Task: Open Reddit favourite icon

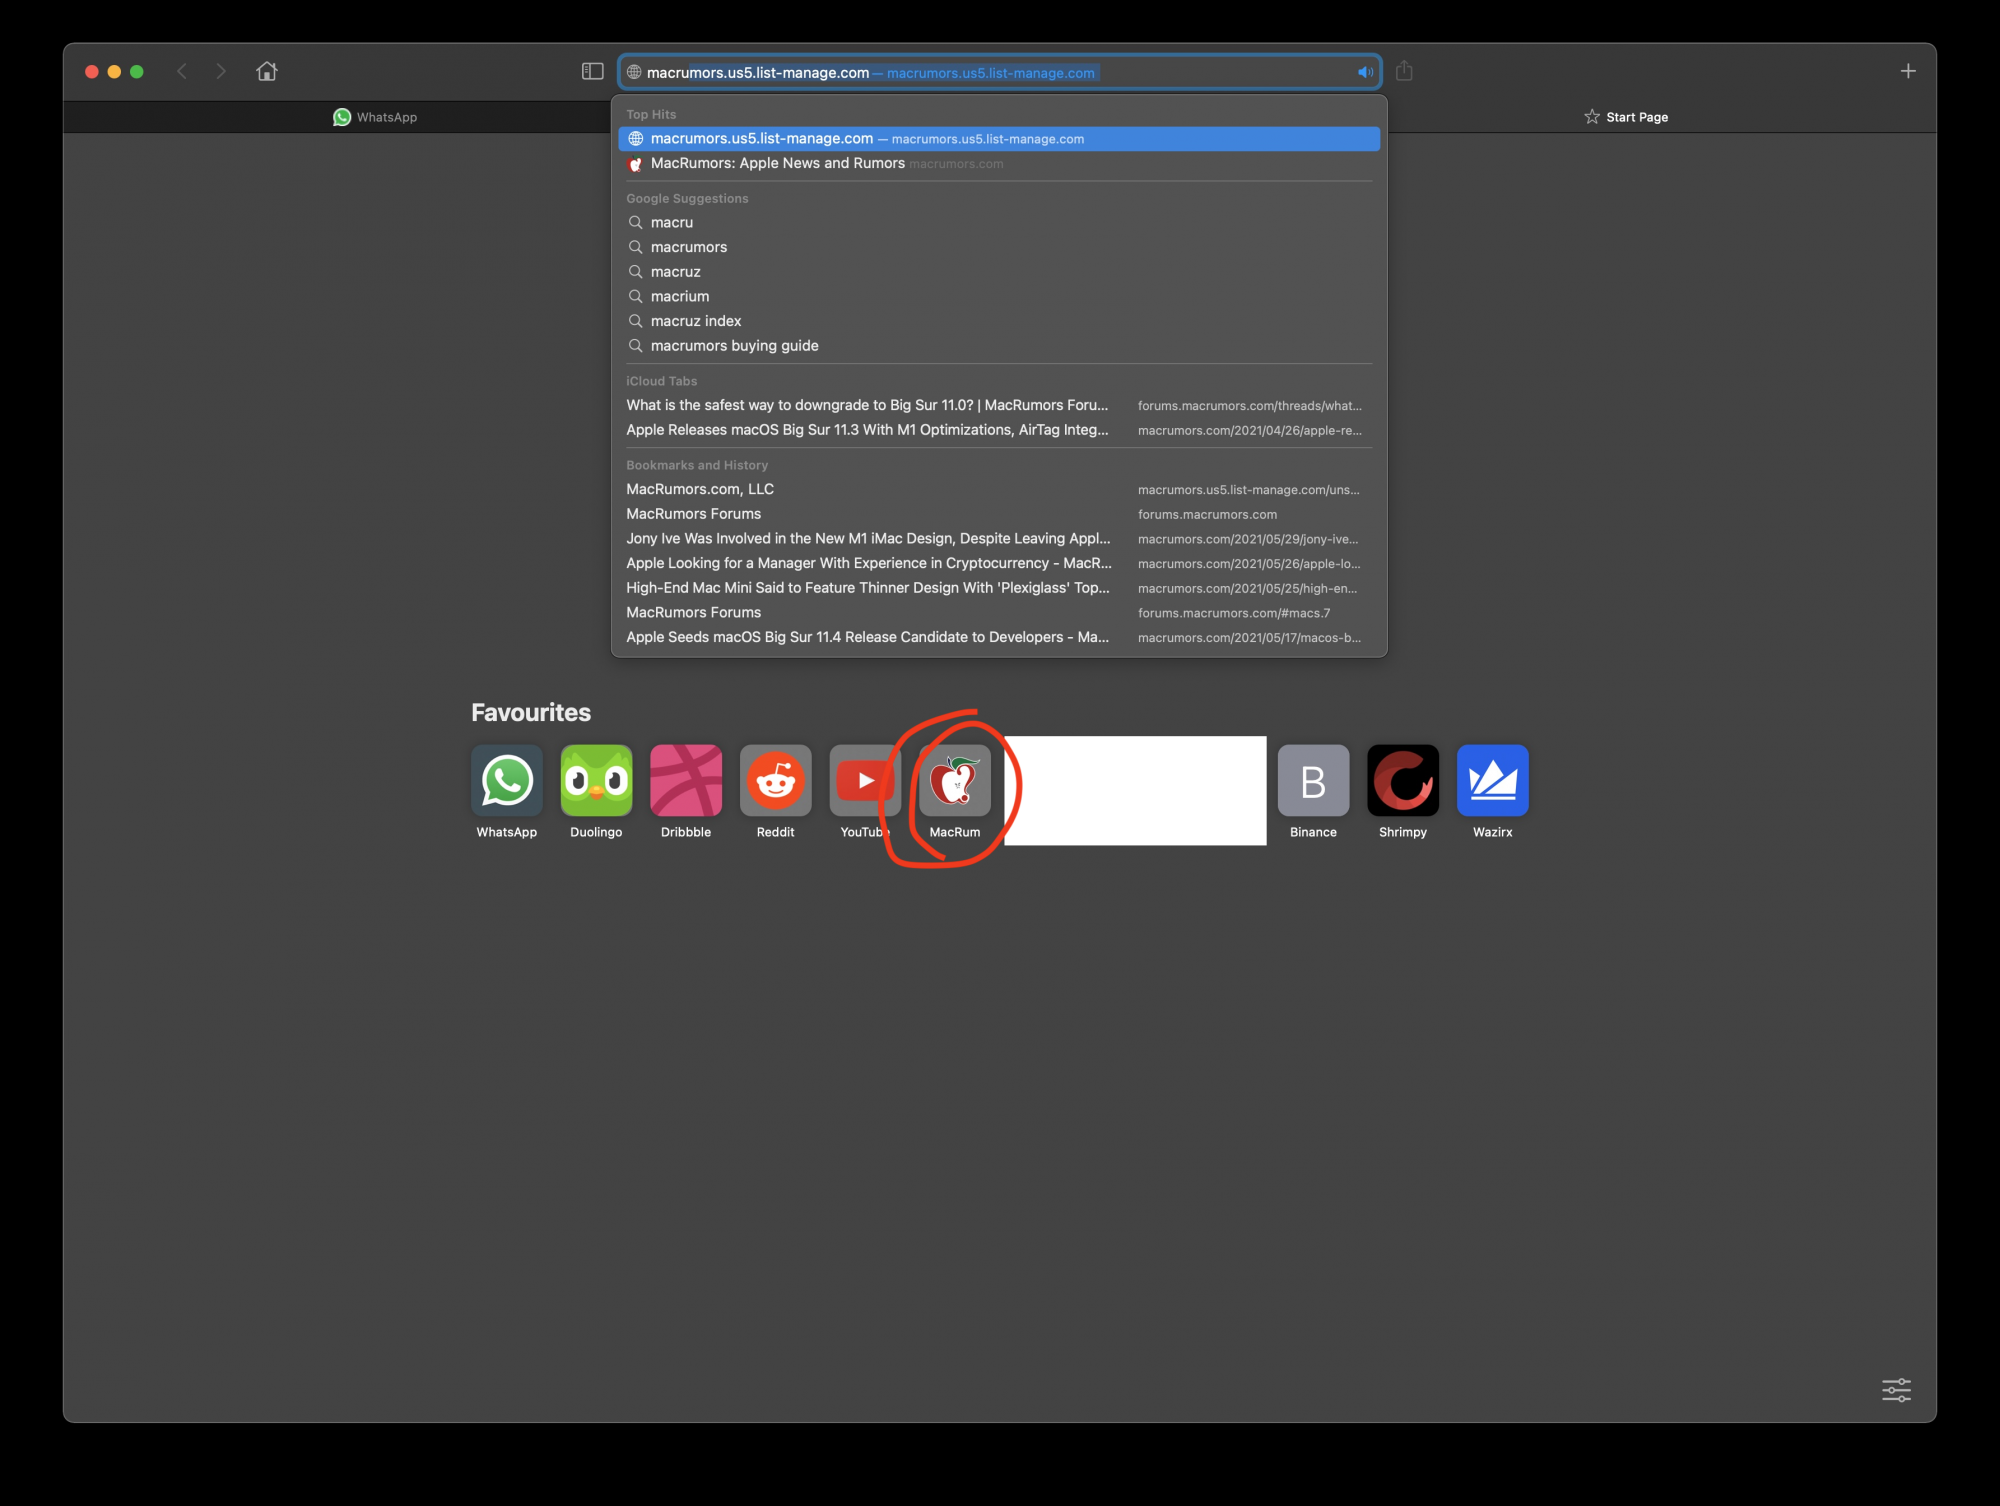Action: (x=775, y=781)
